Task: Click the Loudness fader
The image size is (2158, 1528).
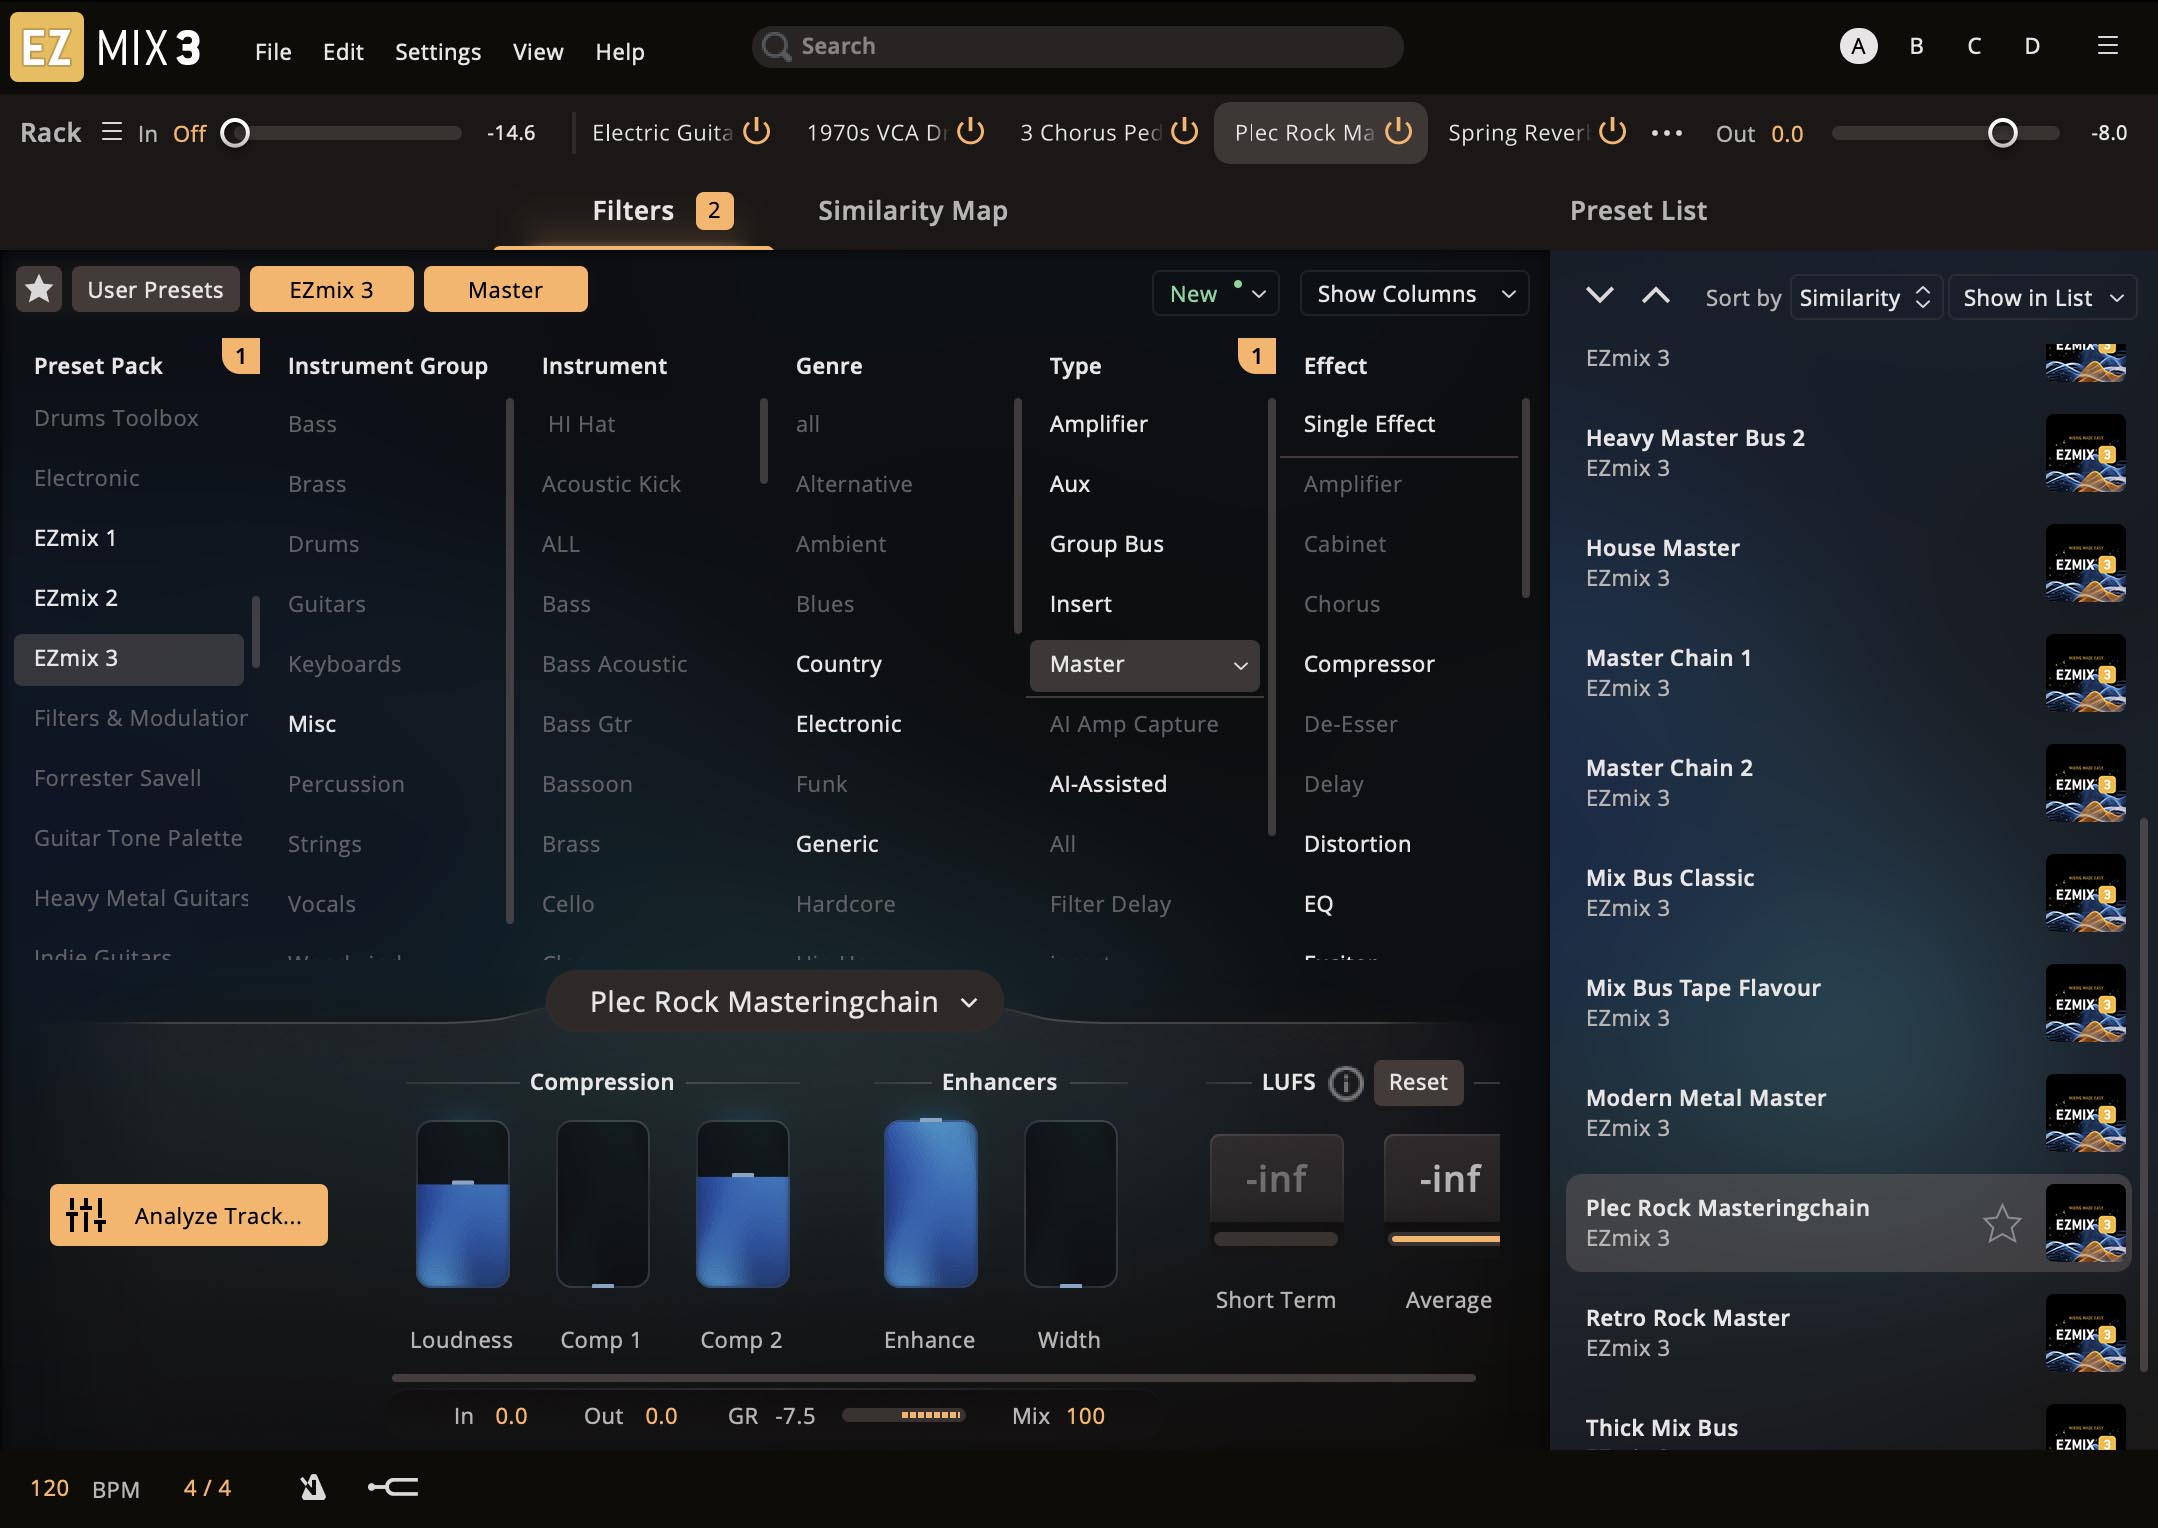Action: [x=462, y=1204]
